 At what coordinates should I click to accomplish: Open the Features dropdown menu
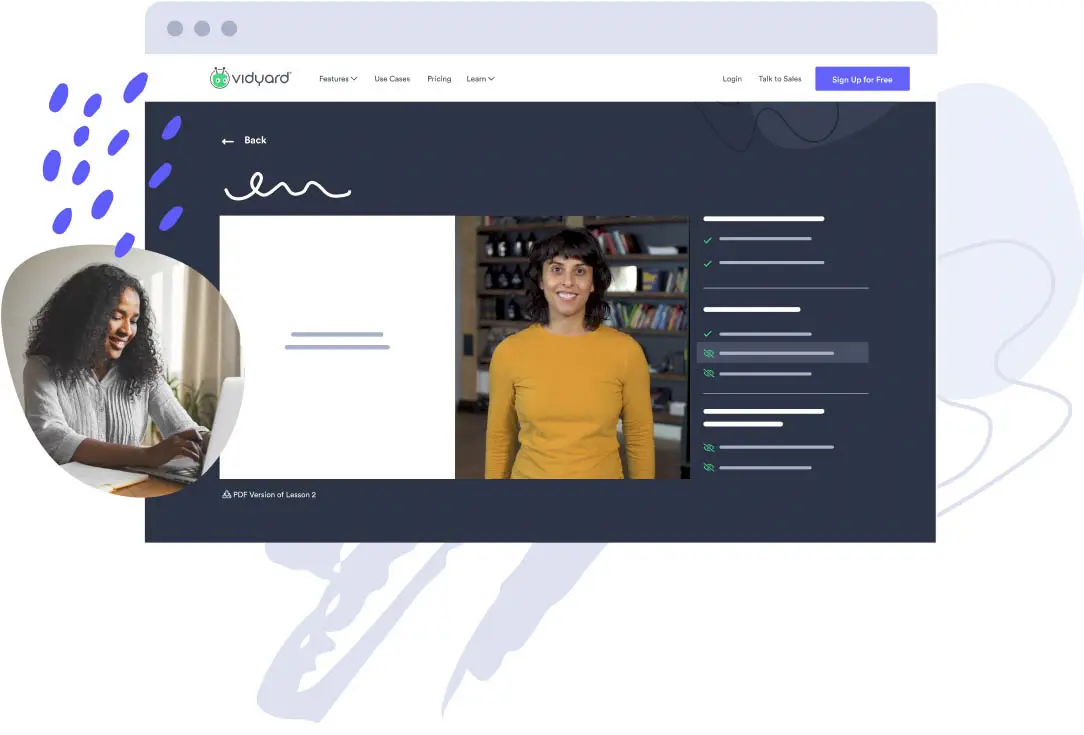(338, 79)
